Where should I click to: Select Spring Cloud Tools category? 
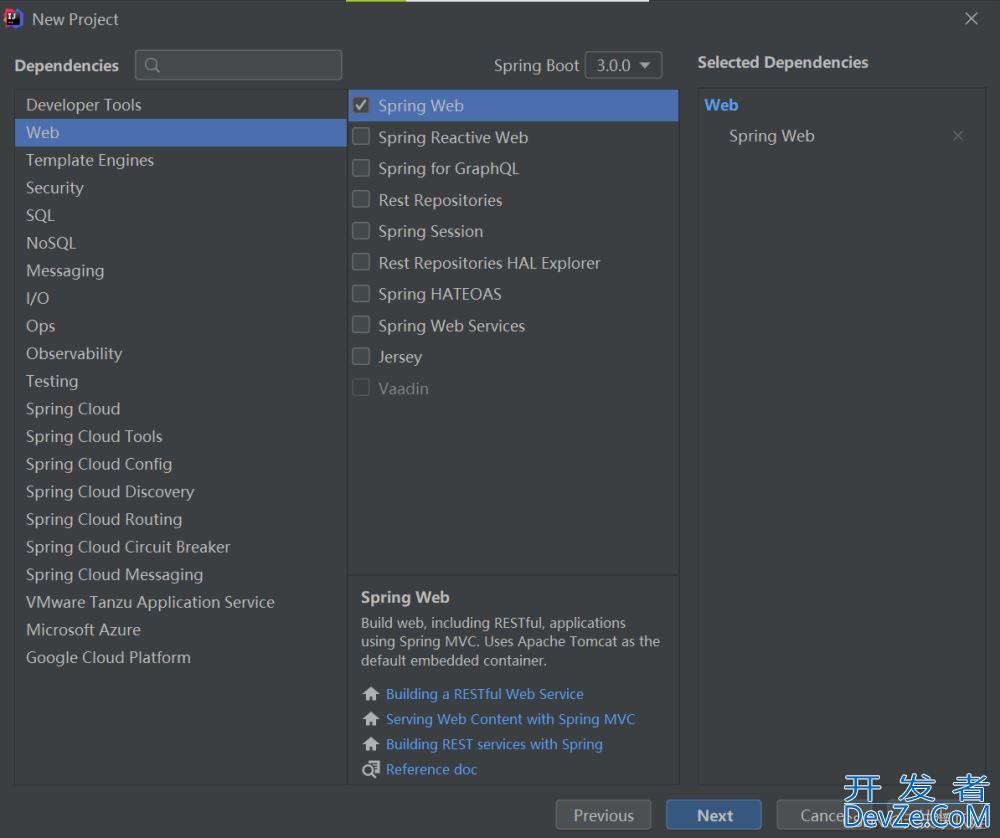180,436
